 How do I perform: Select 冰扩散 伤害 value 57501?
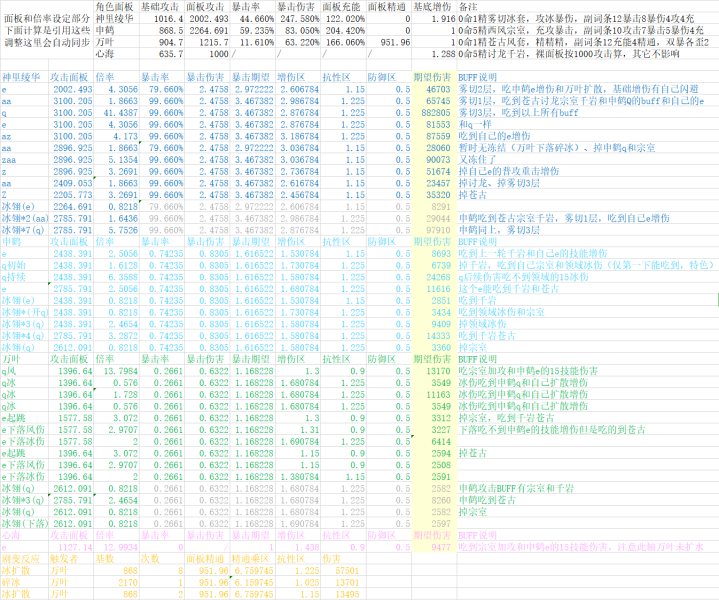(x=347, y=571)
